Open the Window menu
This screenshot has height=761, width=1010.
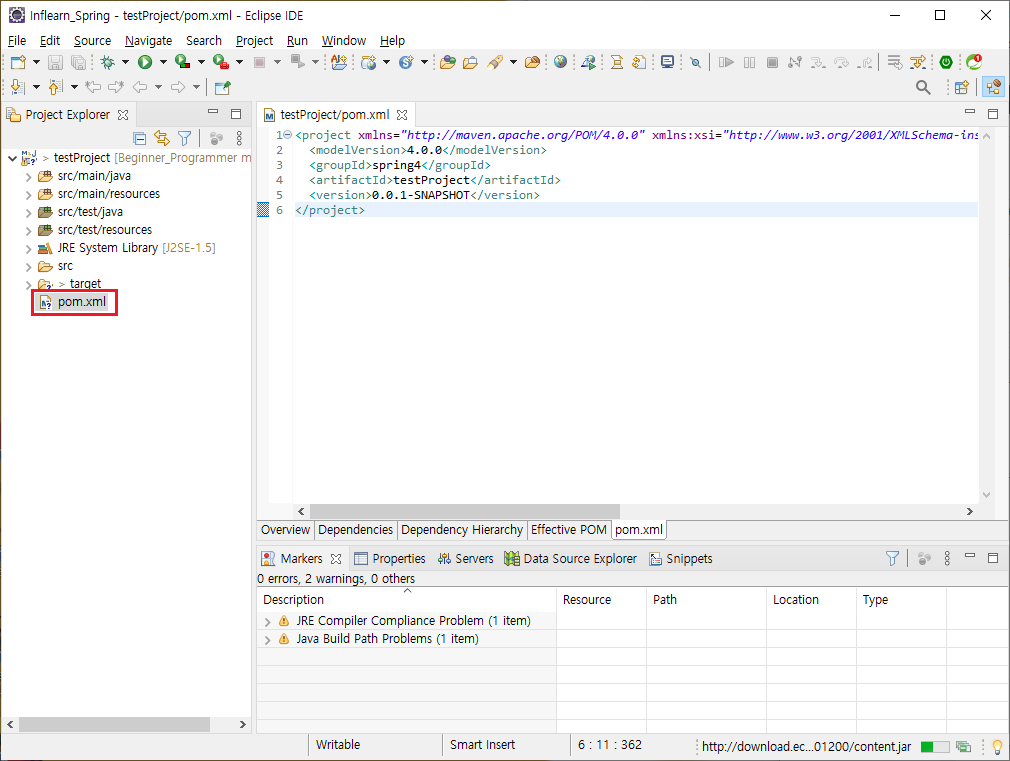(343, 41)
